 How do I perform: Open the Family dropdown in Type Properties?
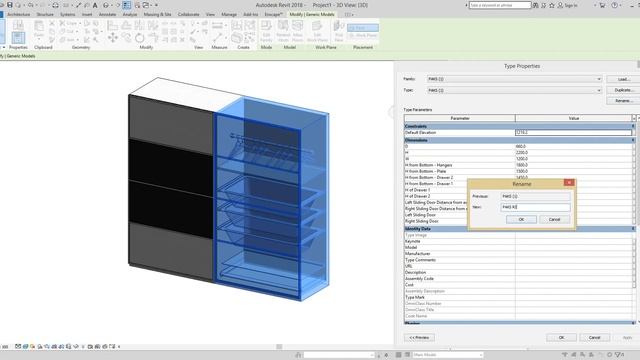pyautogui.click(x=514, y=79)
